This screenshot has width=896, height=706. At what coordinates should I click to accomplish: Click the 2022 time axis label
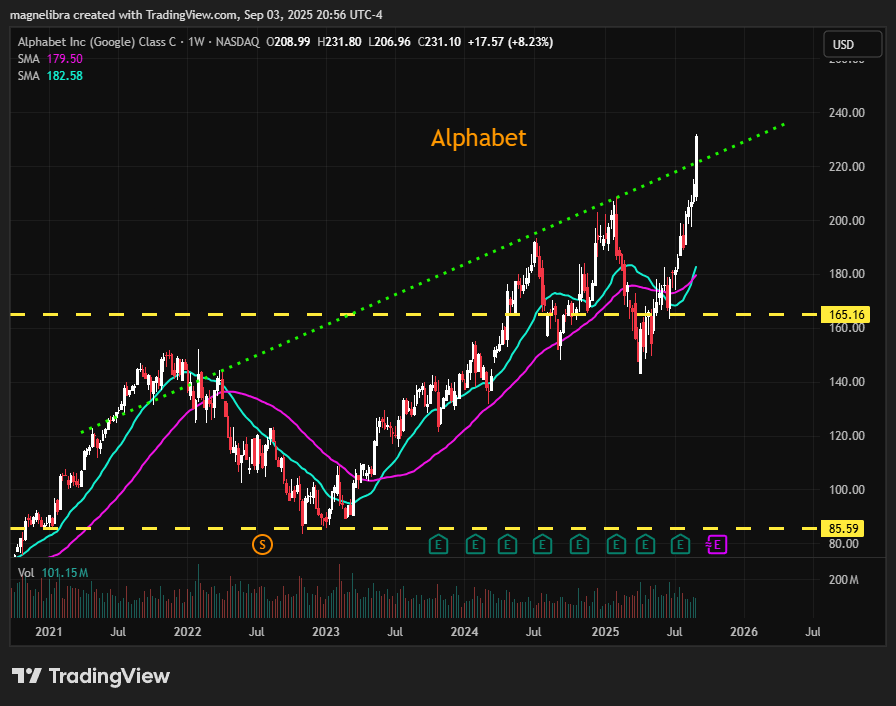pos(187,632)
